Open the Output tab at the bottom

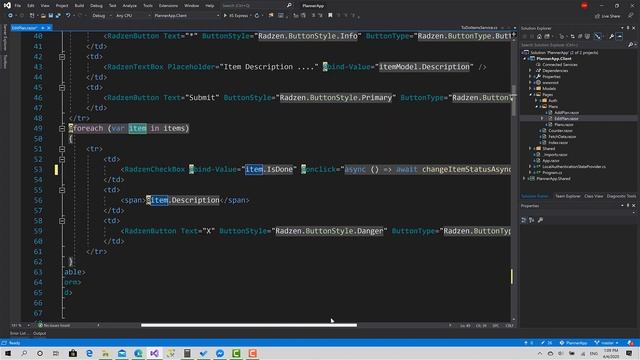(40, 333)
